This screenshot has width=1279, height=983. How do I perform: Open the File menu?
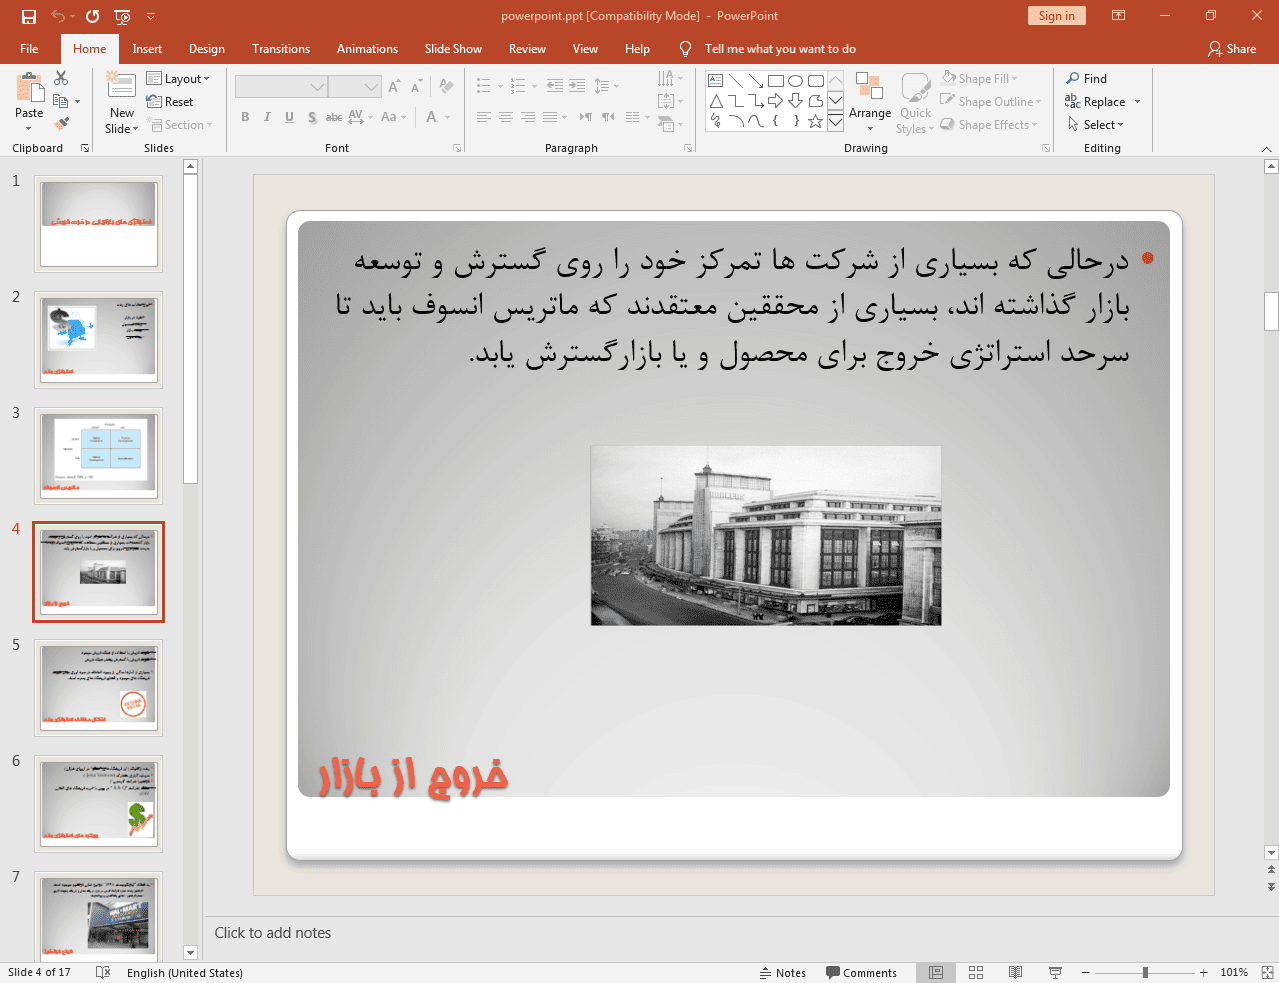click(x=29, y=49)
